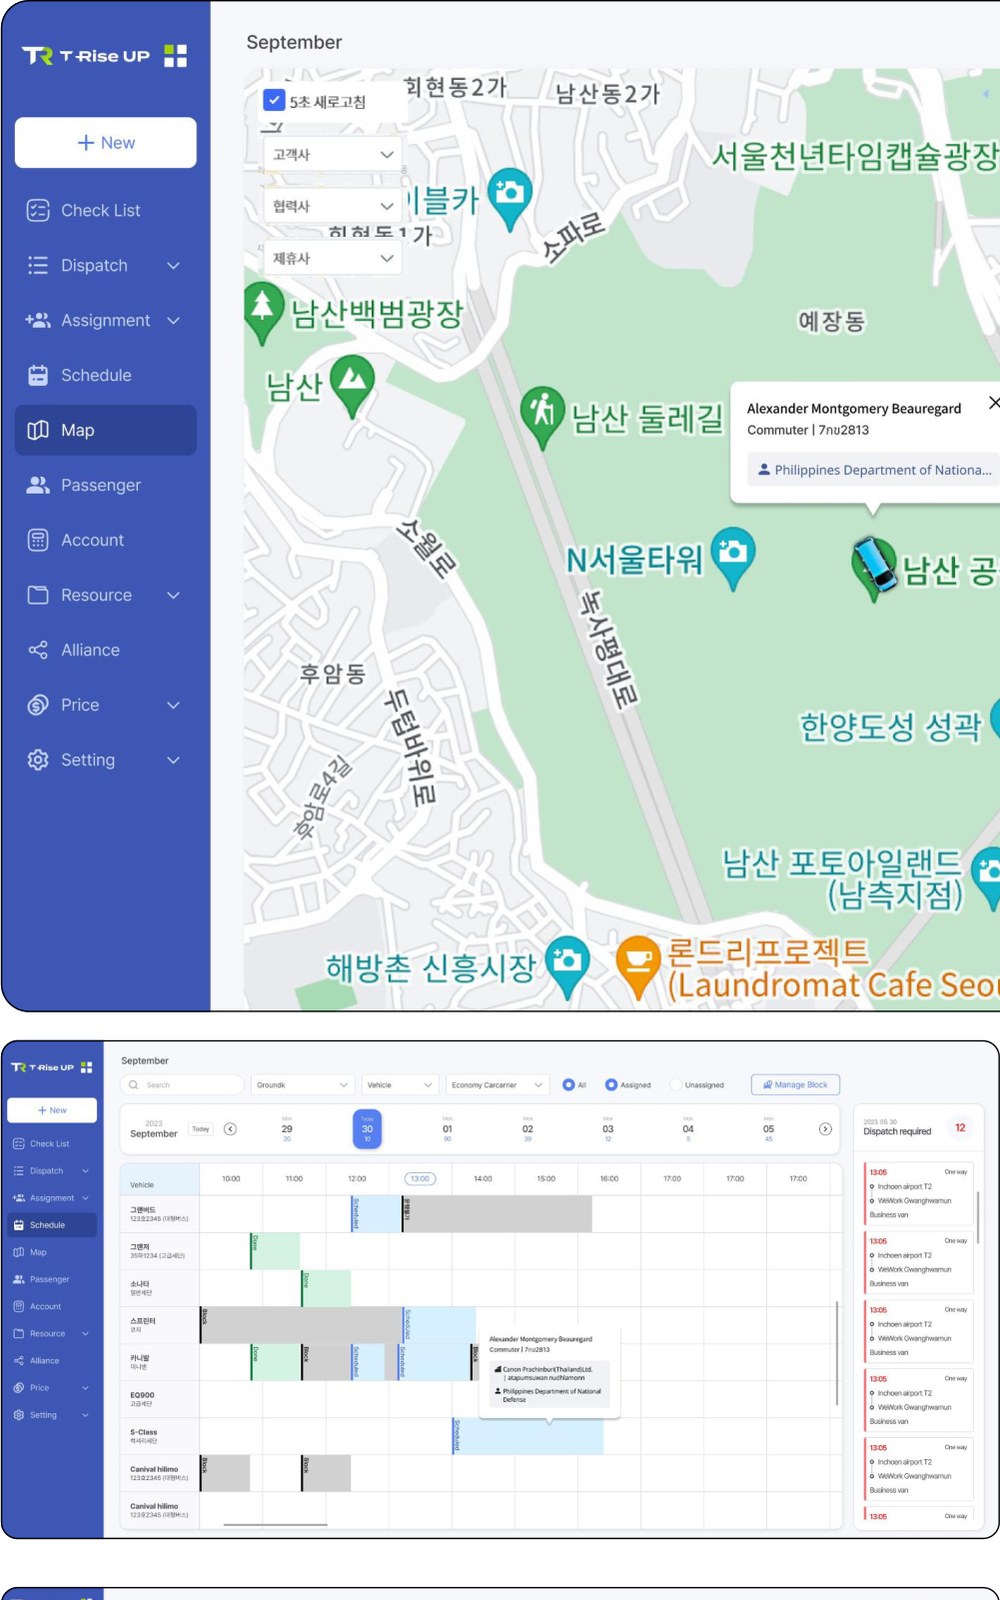Image resolution: width=1000 pixels, height=1600 pixels.
Task: Open the 고객사 dropdown on the map
Action: point(333,154)
